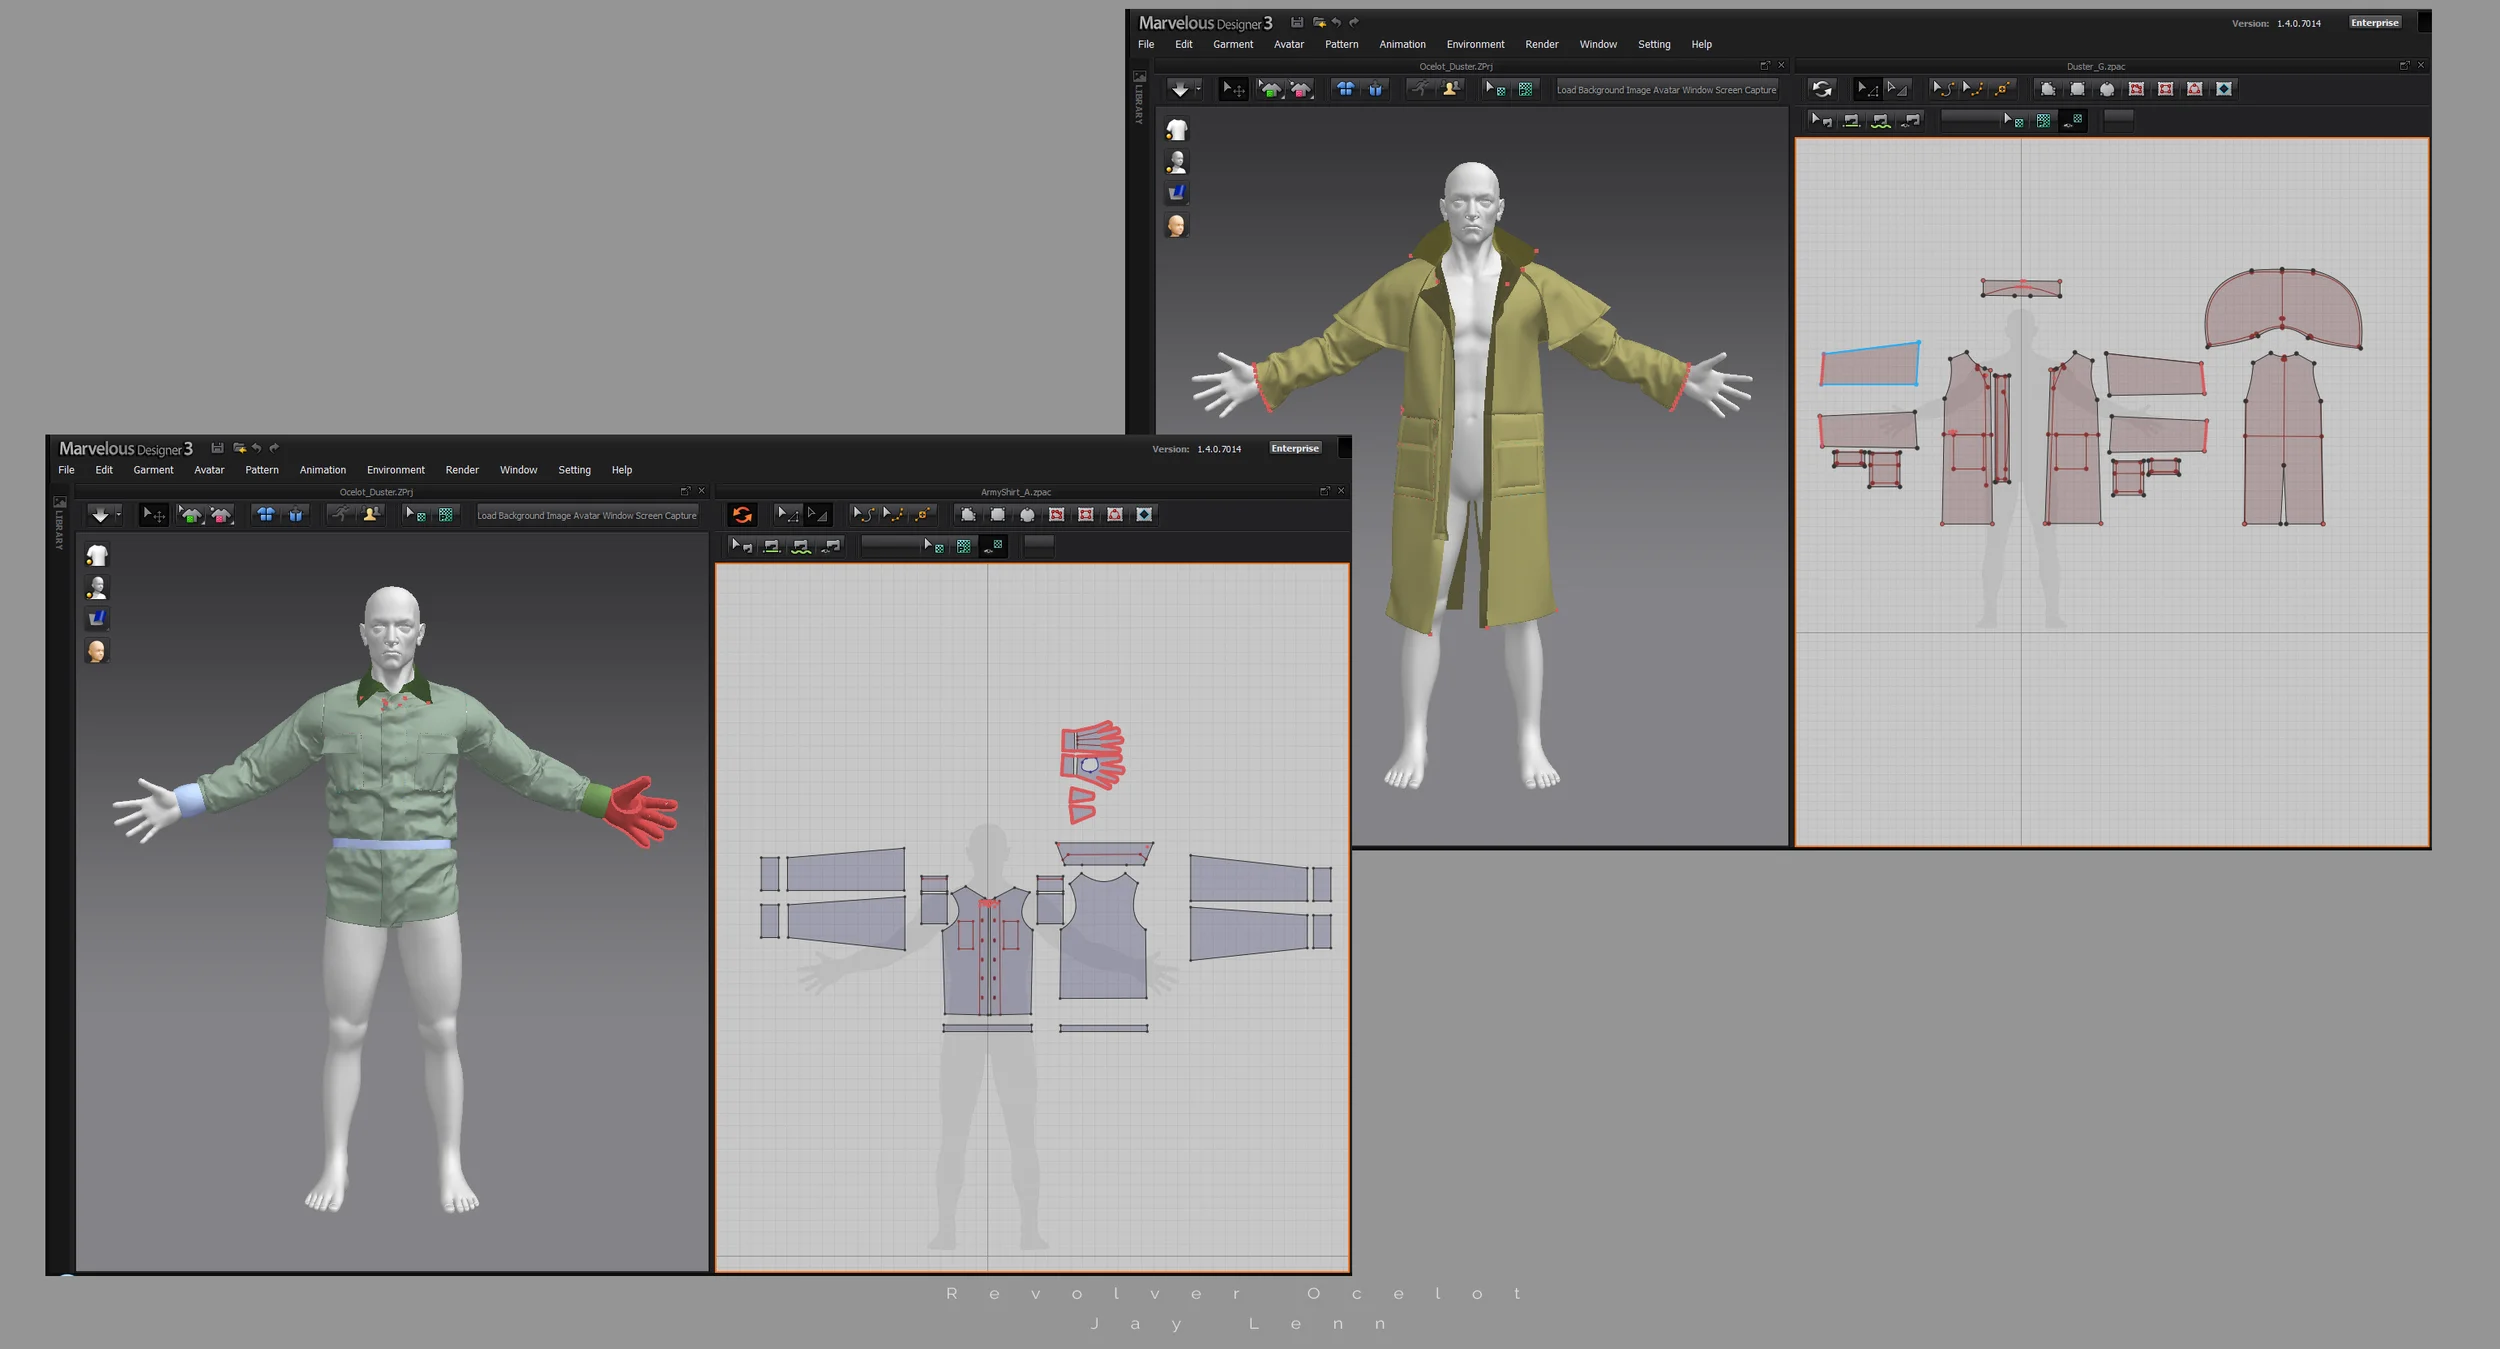The width and height of the screenshot is (2500, 1349).
Task: Click the Redo arrow in Duster_G window title
Action: click(1354, 22)
